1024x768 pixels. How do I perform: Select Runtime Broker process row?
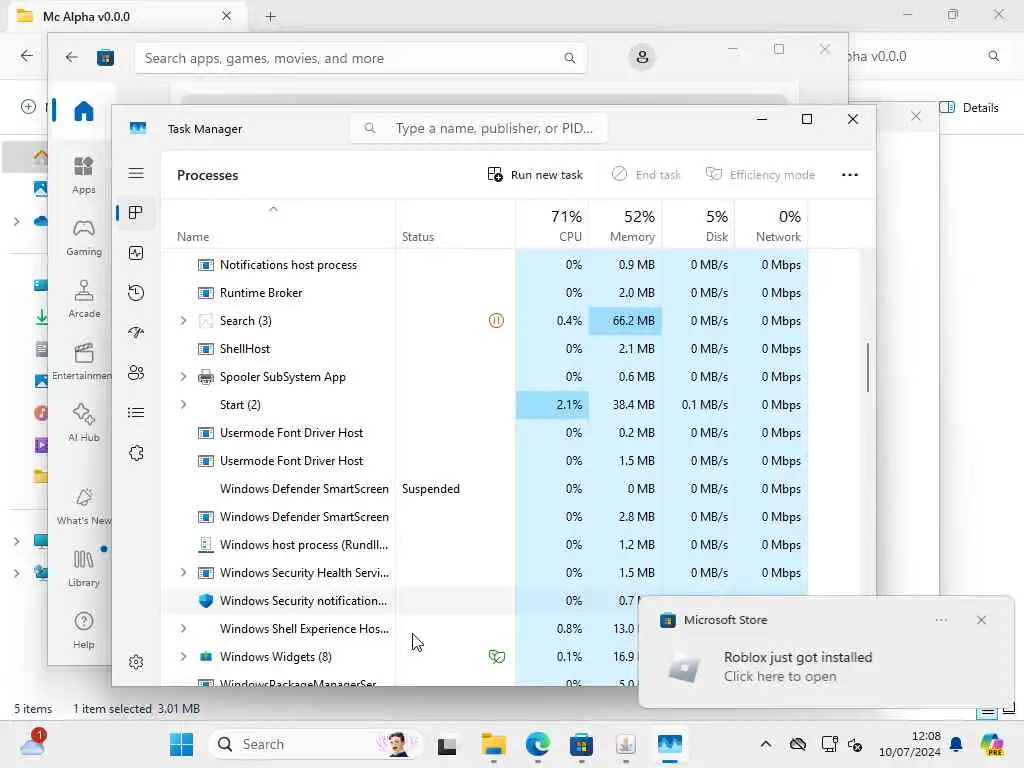[x=484, y=293]
